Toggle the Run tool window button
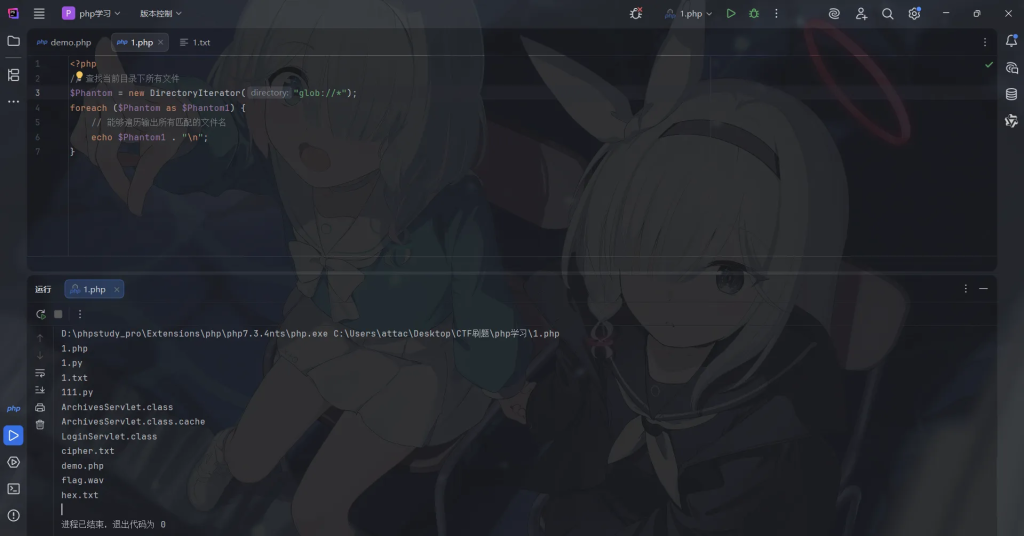Screen dimensions: 1024x536 click(14, 436)
